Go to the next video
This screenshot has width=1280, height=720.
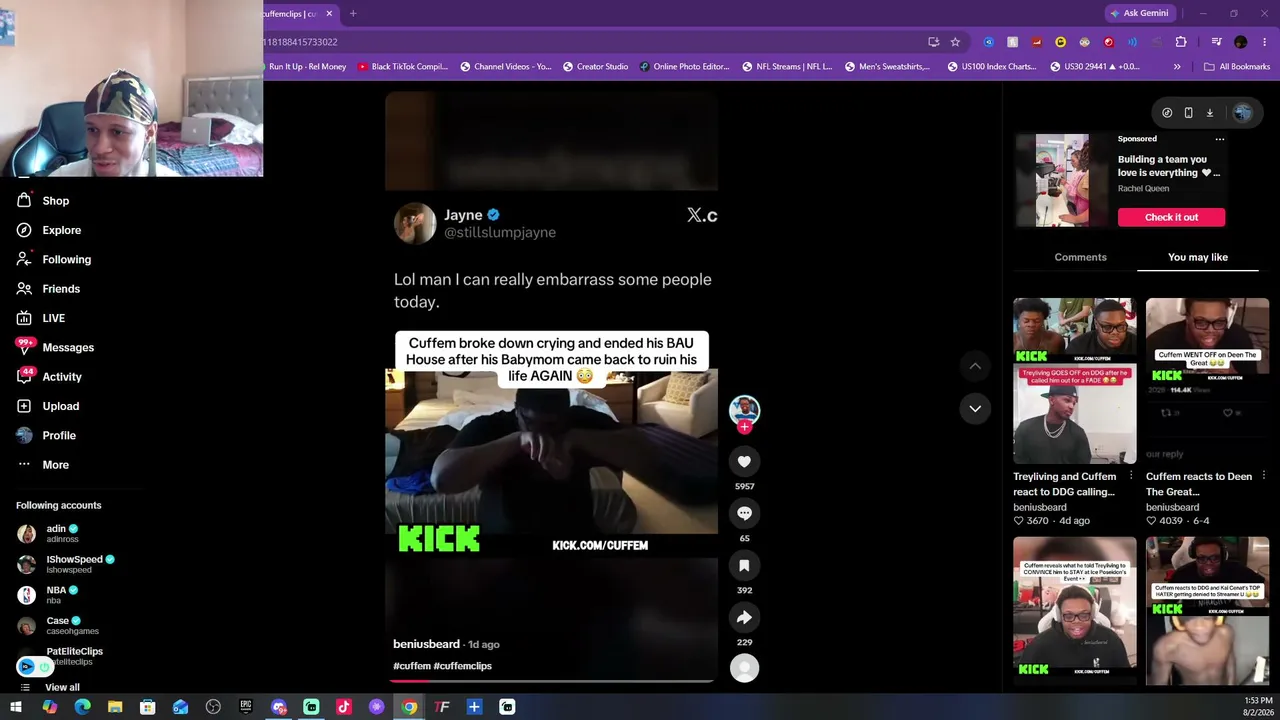tap(975, 408)
